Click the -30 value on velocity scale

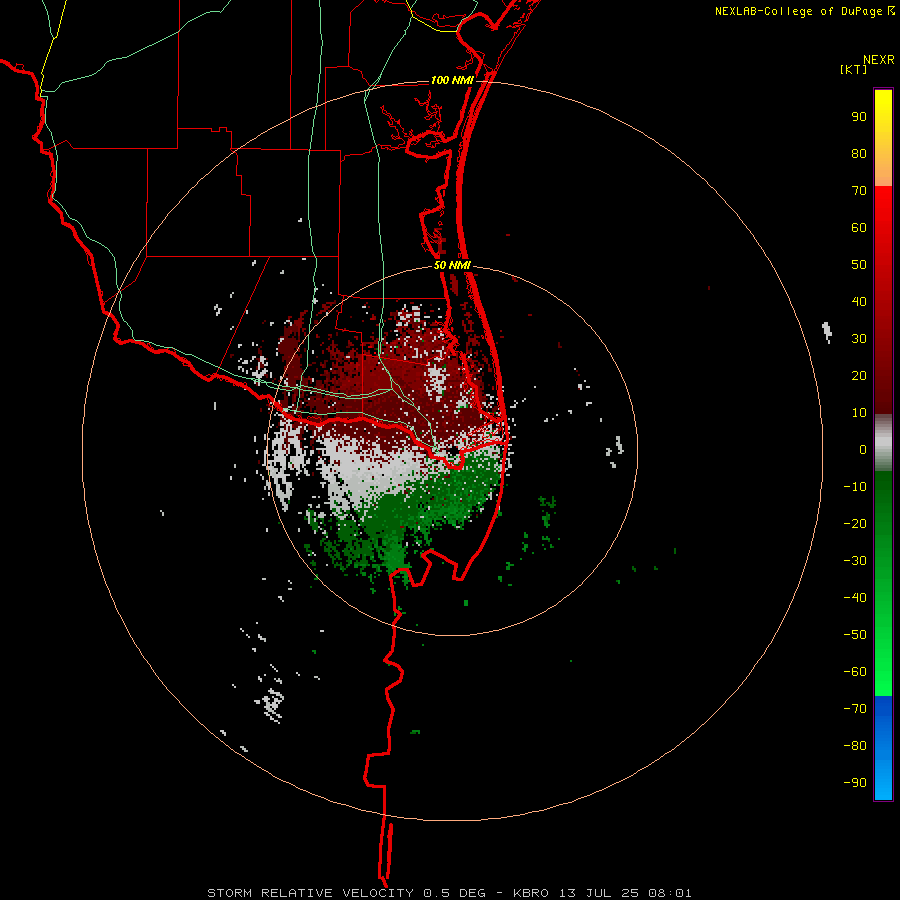pos(855,561)
